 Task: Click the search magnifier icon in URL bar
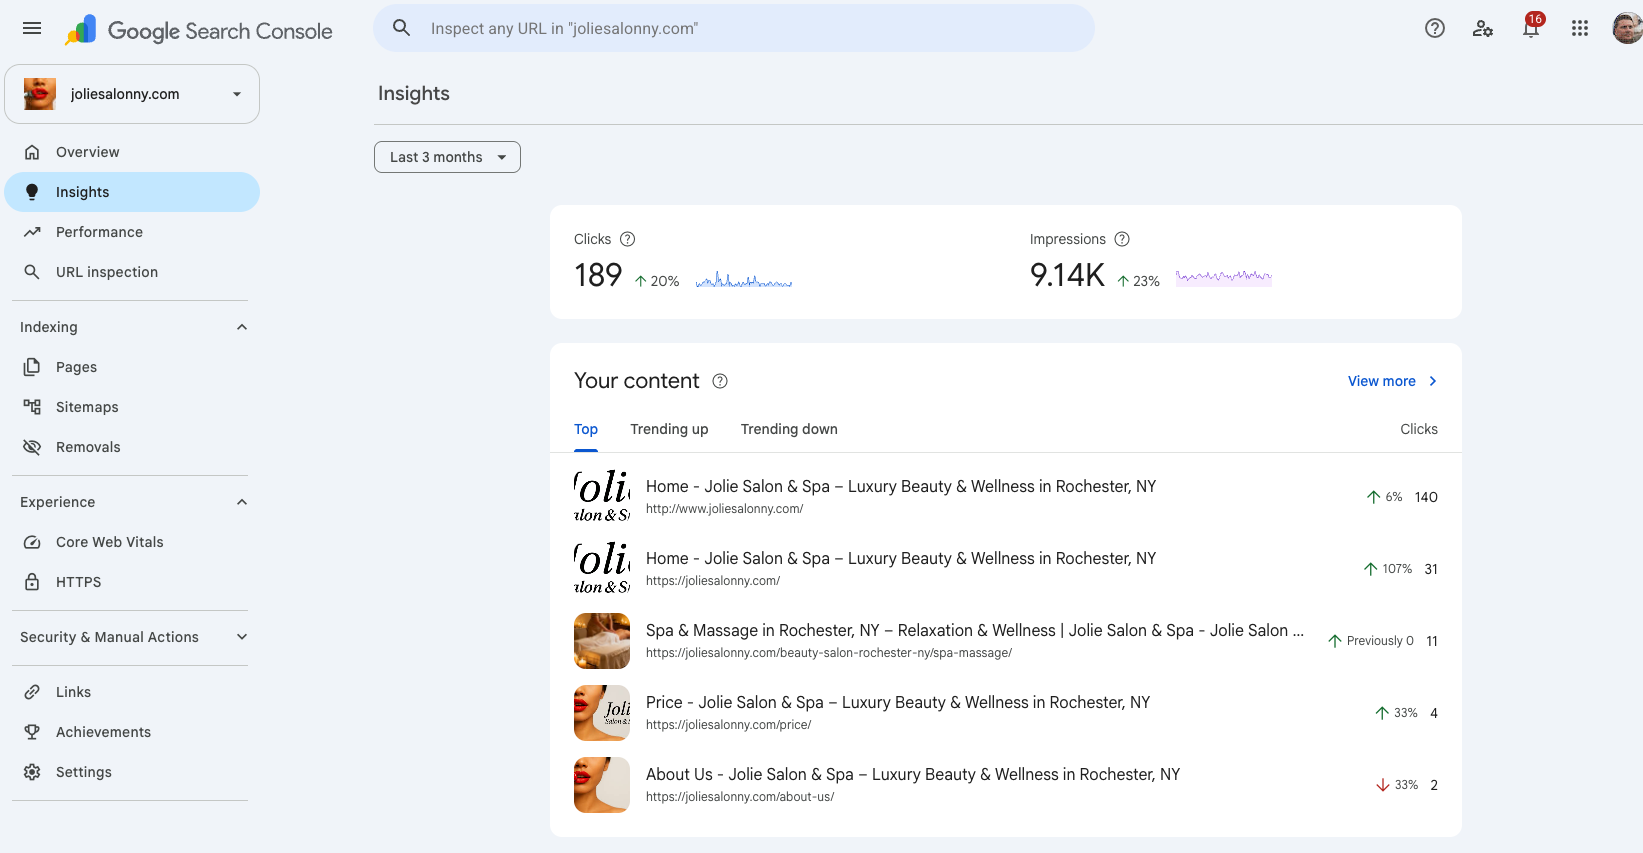(401, 28)
